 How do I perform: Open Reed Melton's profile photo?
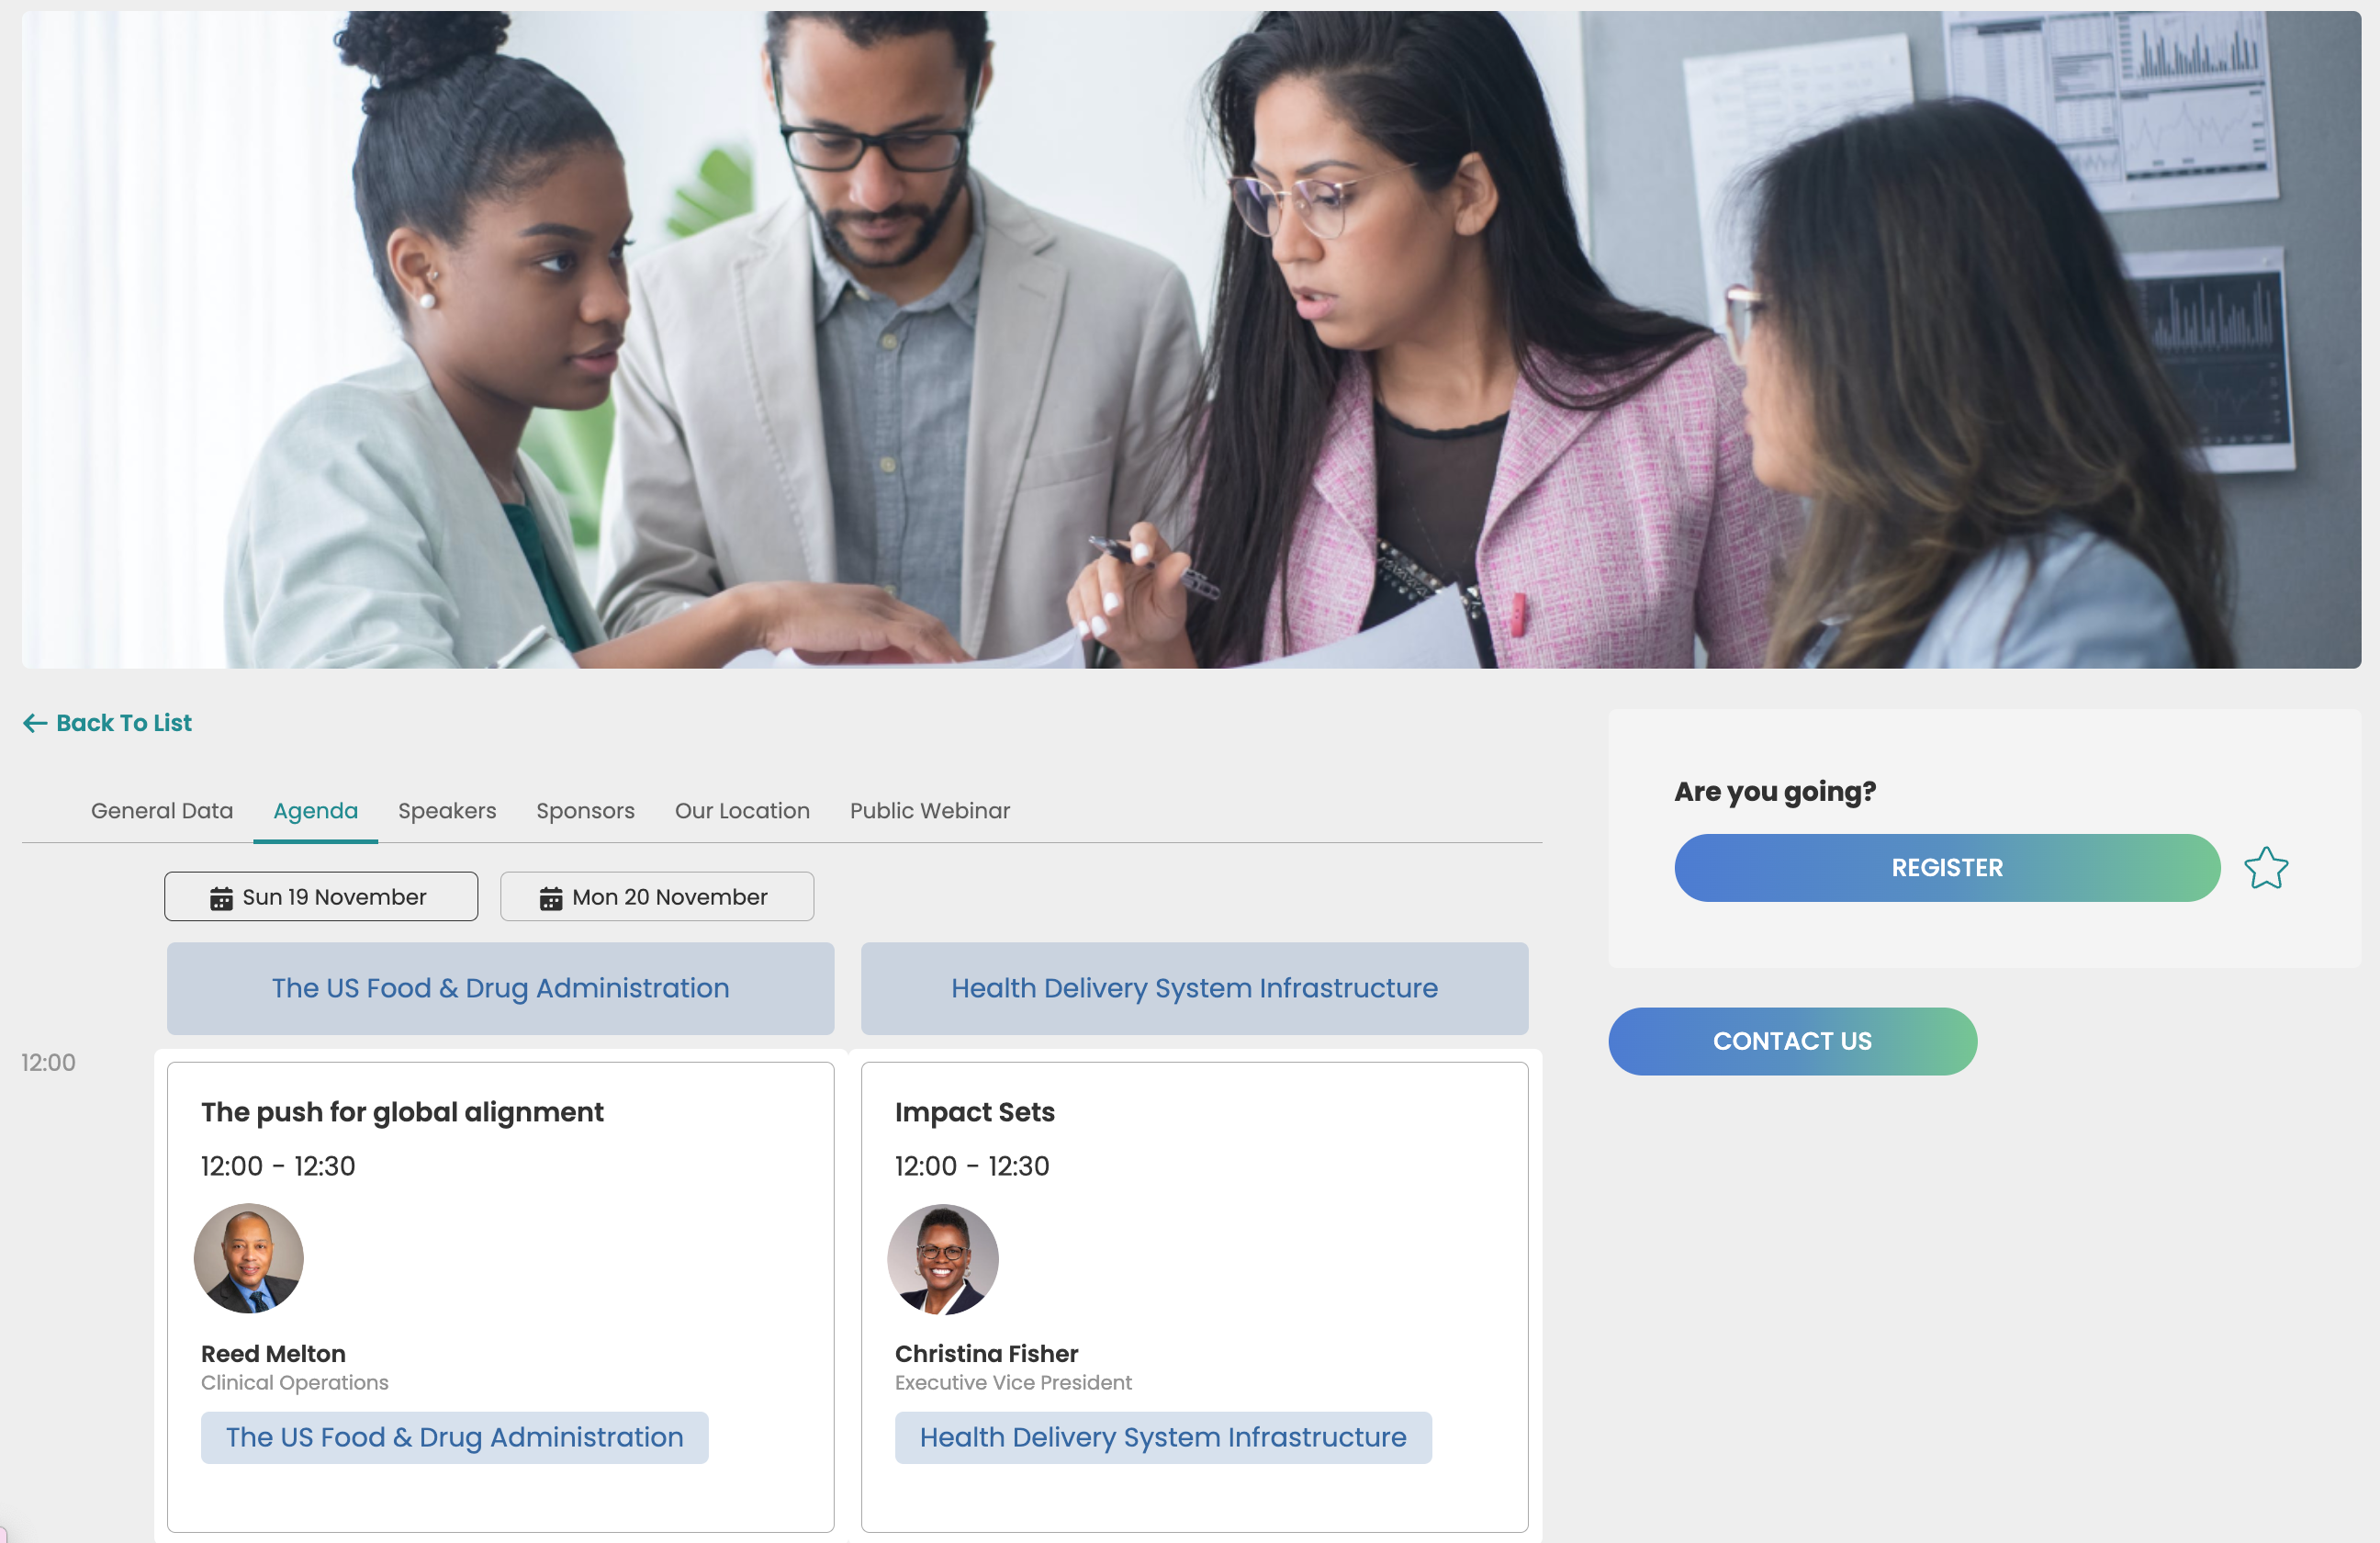tap(249, 1258)
